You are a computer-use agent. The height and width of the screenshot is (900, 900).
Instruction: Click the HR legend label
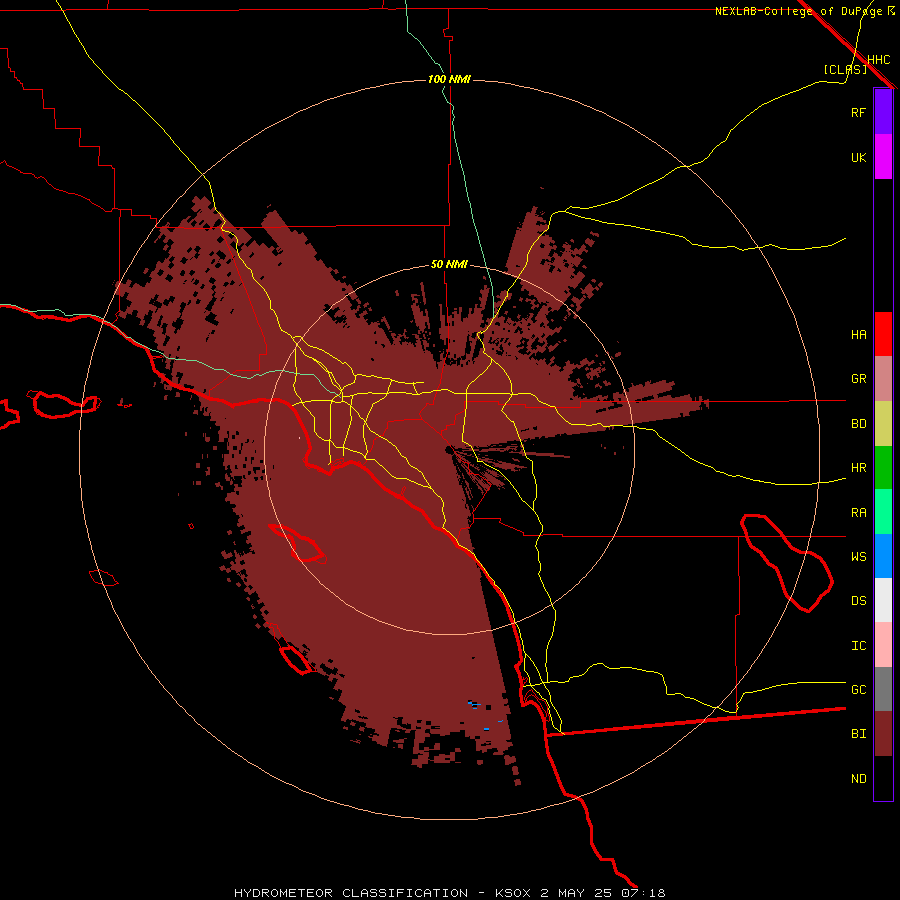(x=858, y=468)
